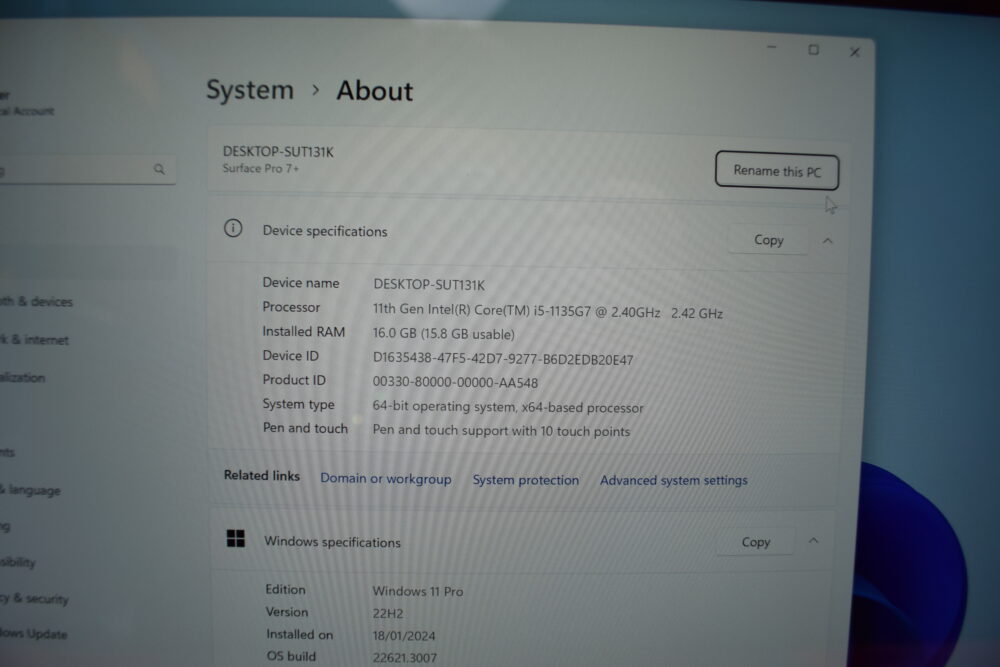Open the System protection link
Viewport: 1000px width, 667px height.
(526, 480)
